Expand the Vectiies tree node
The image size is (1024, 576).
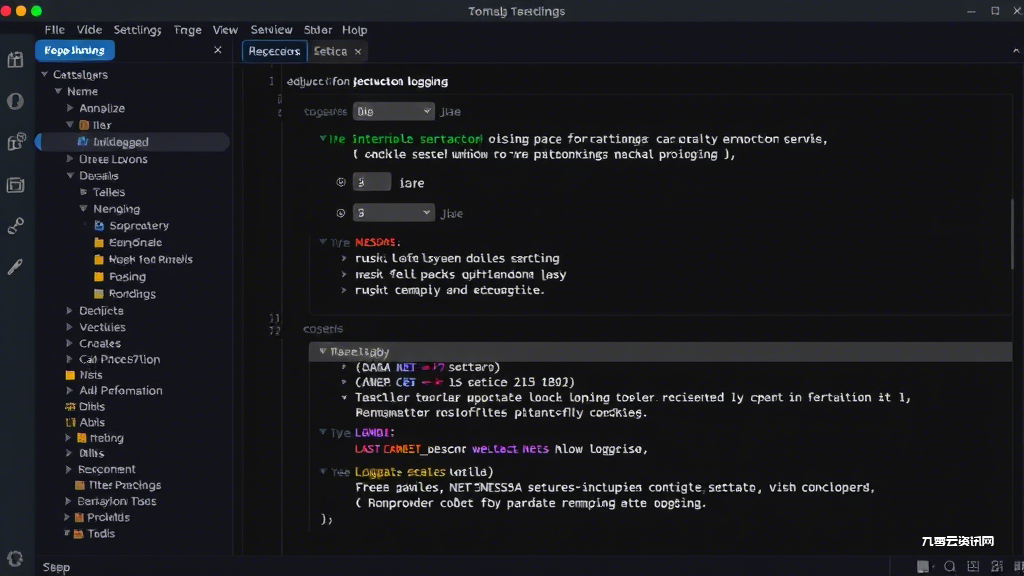pos(69,327)
